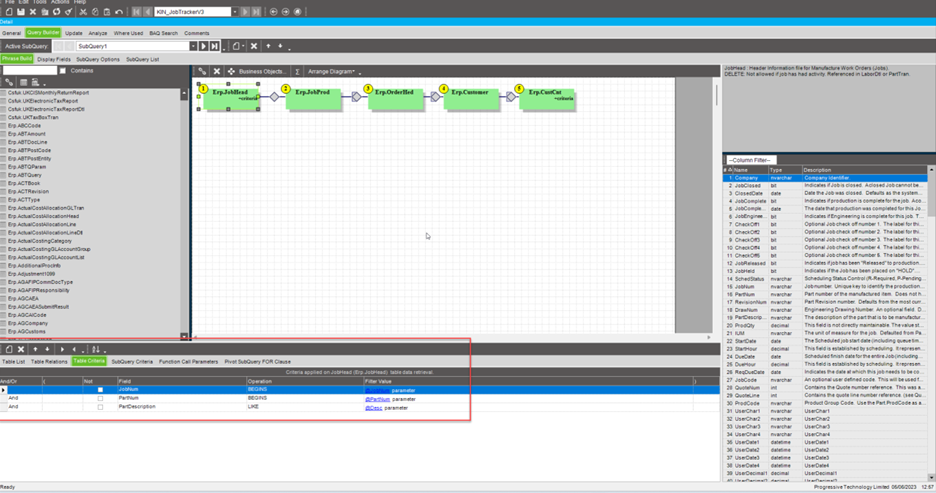The width and height of the screenshot is (936, 493).
Task: Toggle the Contains checkbox
Action: click(x=62, y=71)
